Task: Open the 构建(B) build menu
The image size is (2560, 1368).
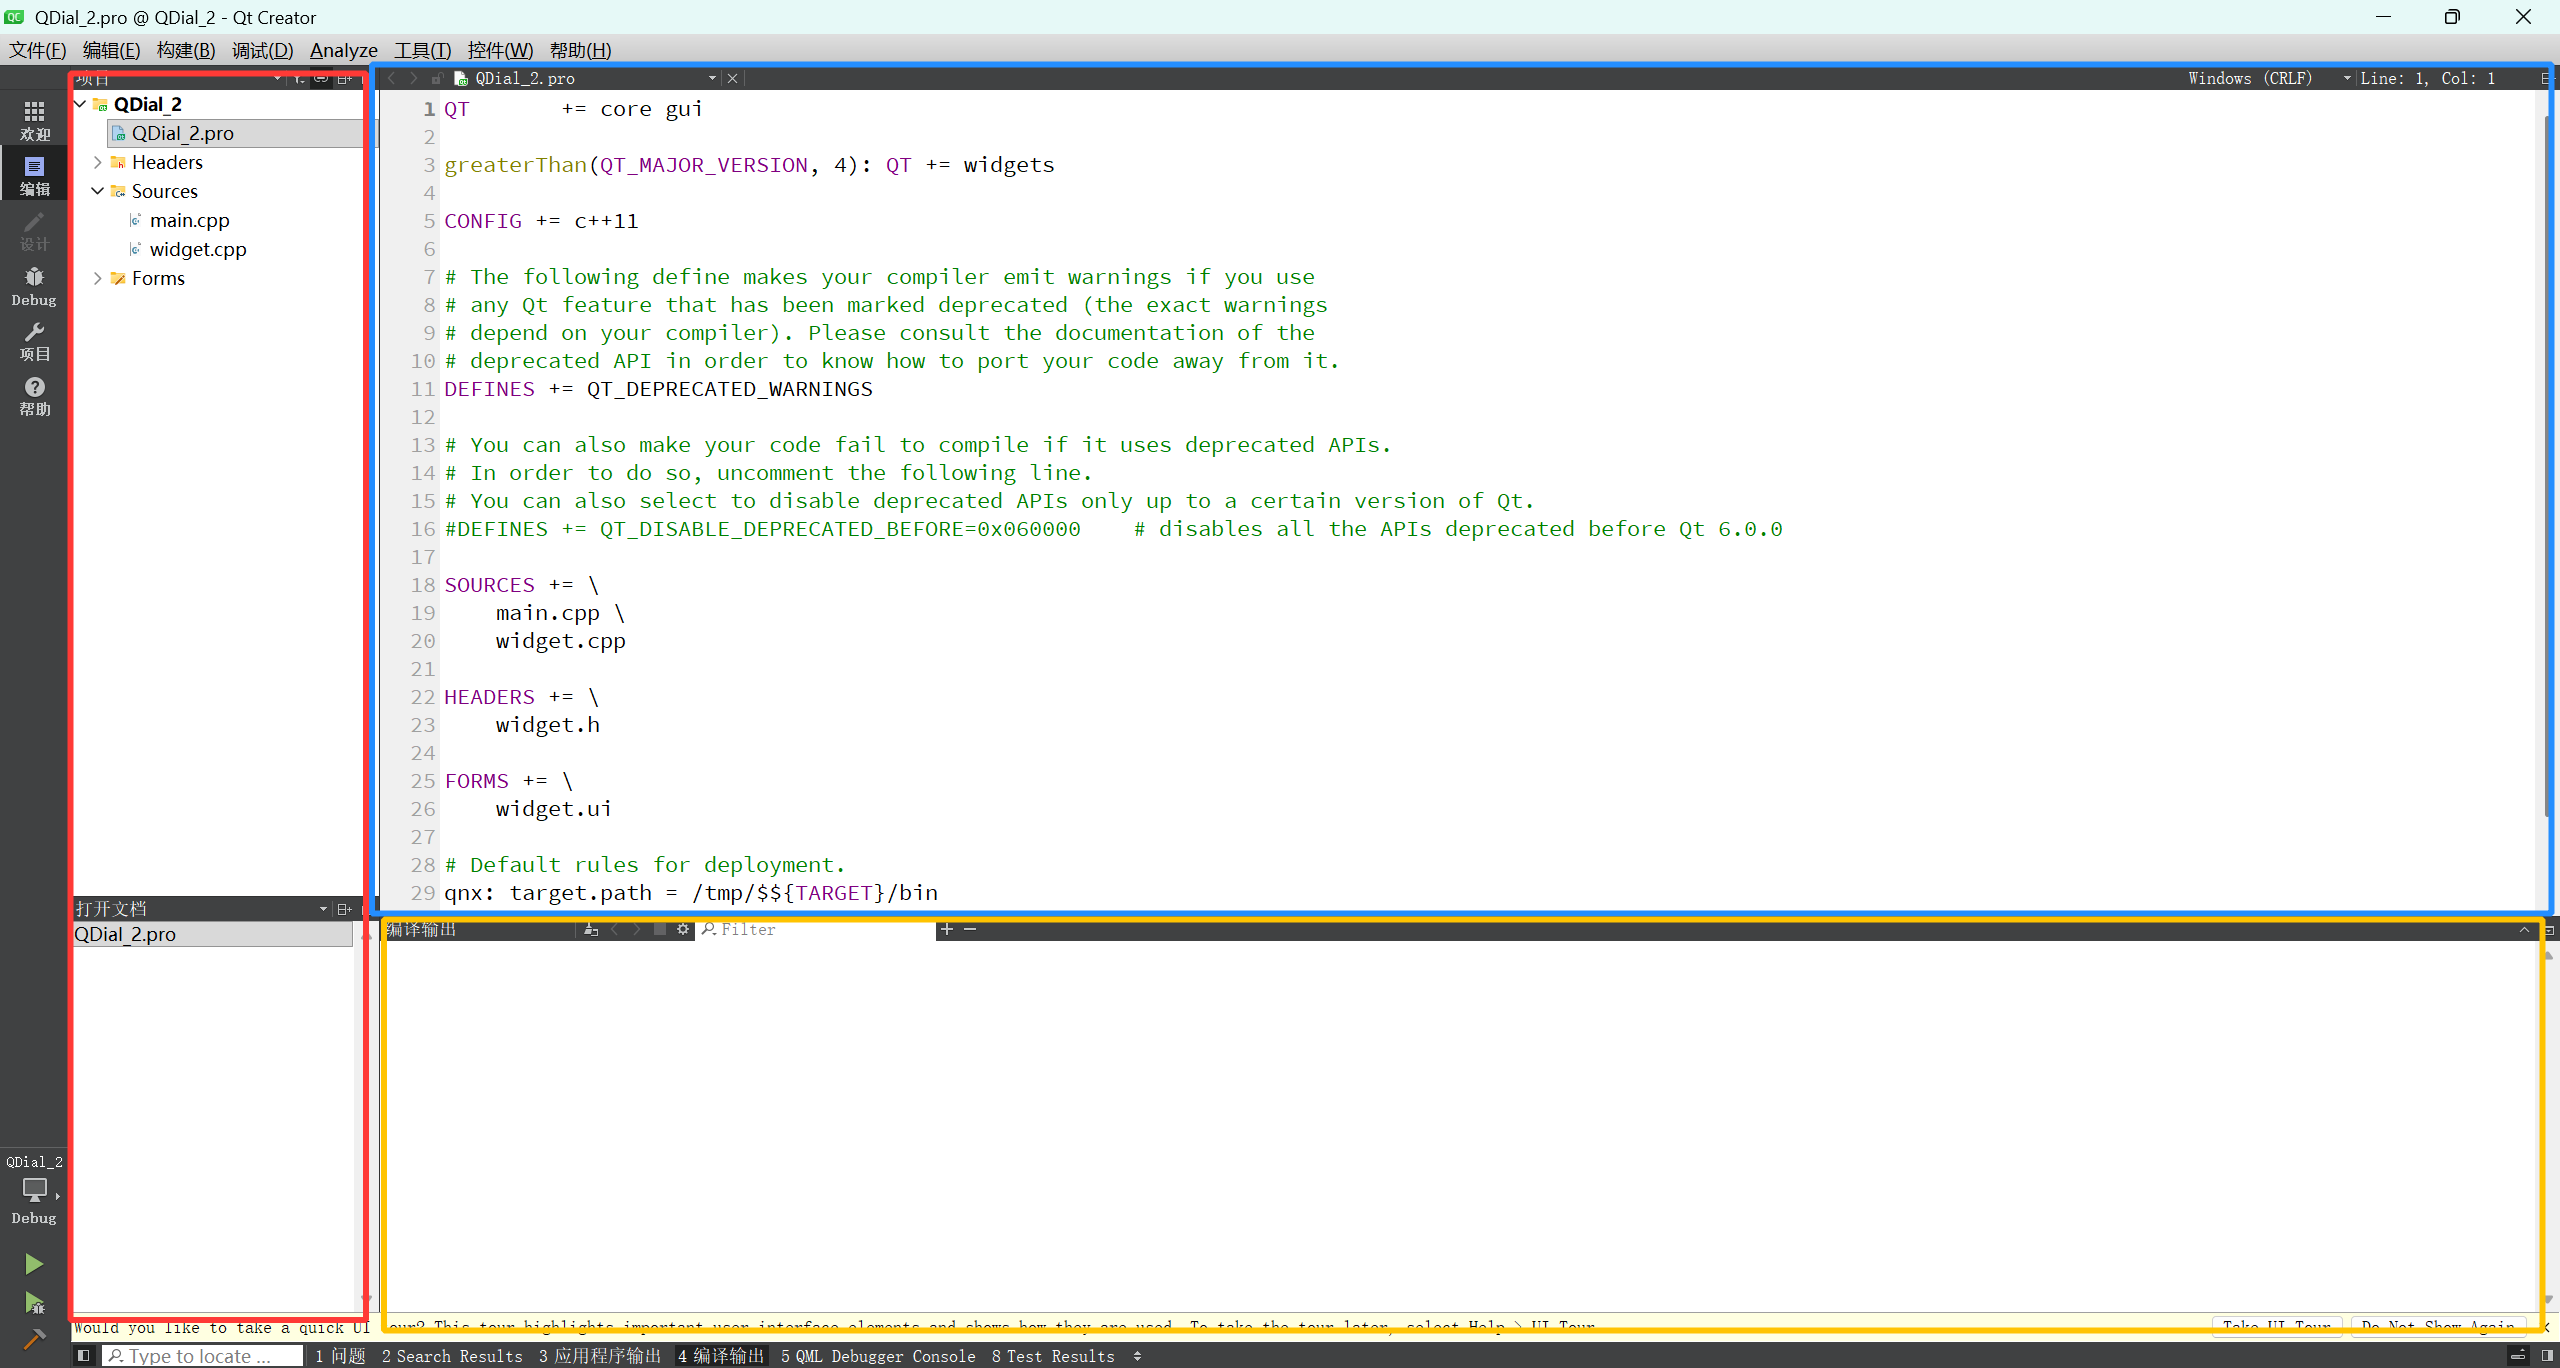Action: (x=186, y=50)
